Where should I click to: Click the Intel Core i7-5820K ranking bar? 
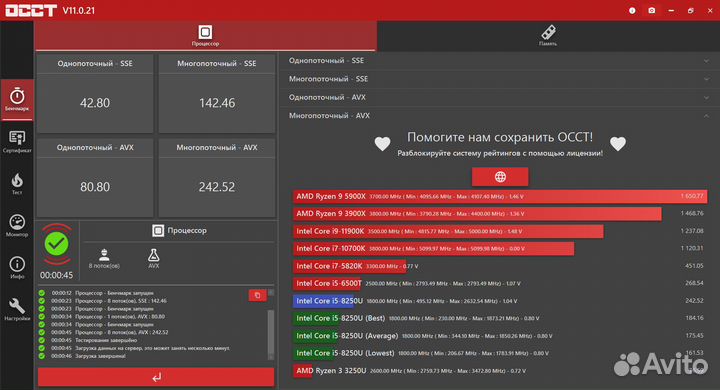point(349,266)
